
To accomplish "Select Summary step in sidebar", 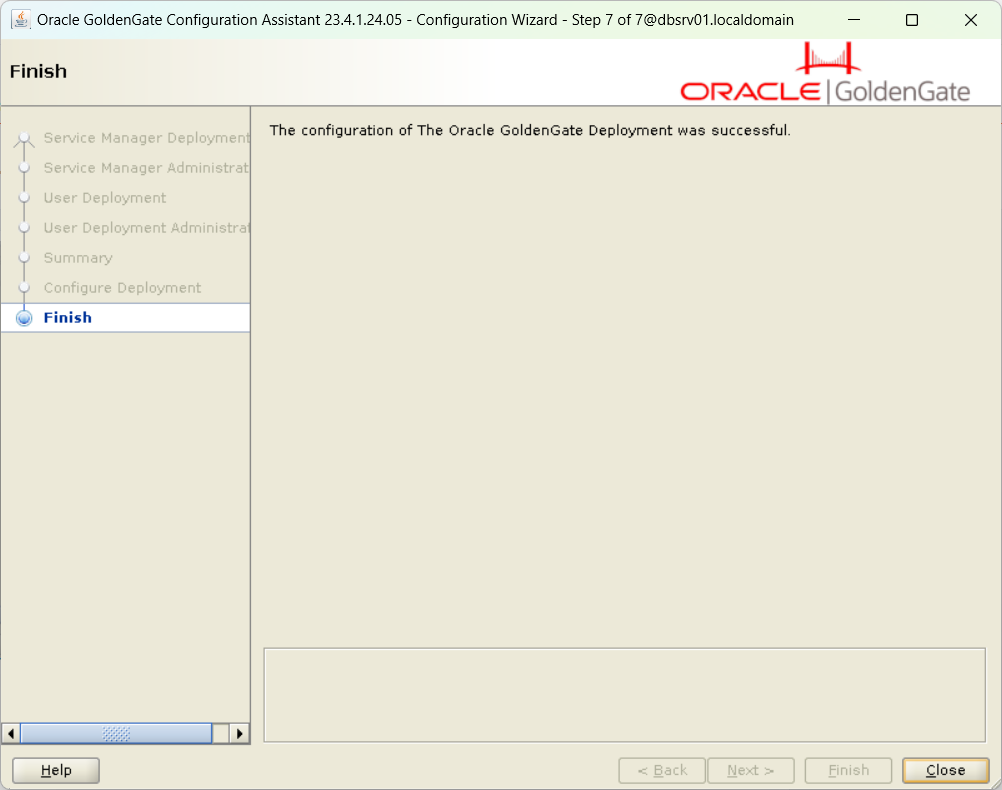I will [x=78, y=258].
